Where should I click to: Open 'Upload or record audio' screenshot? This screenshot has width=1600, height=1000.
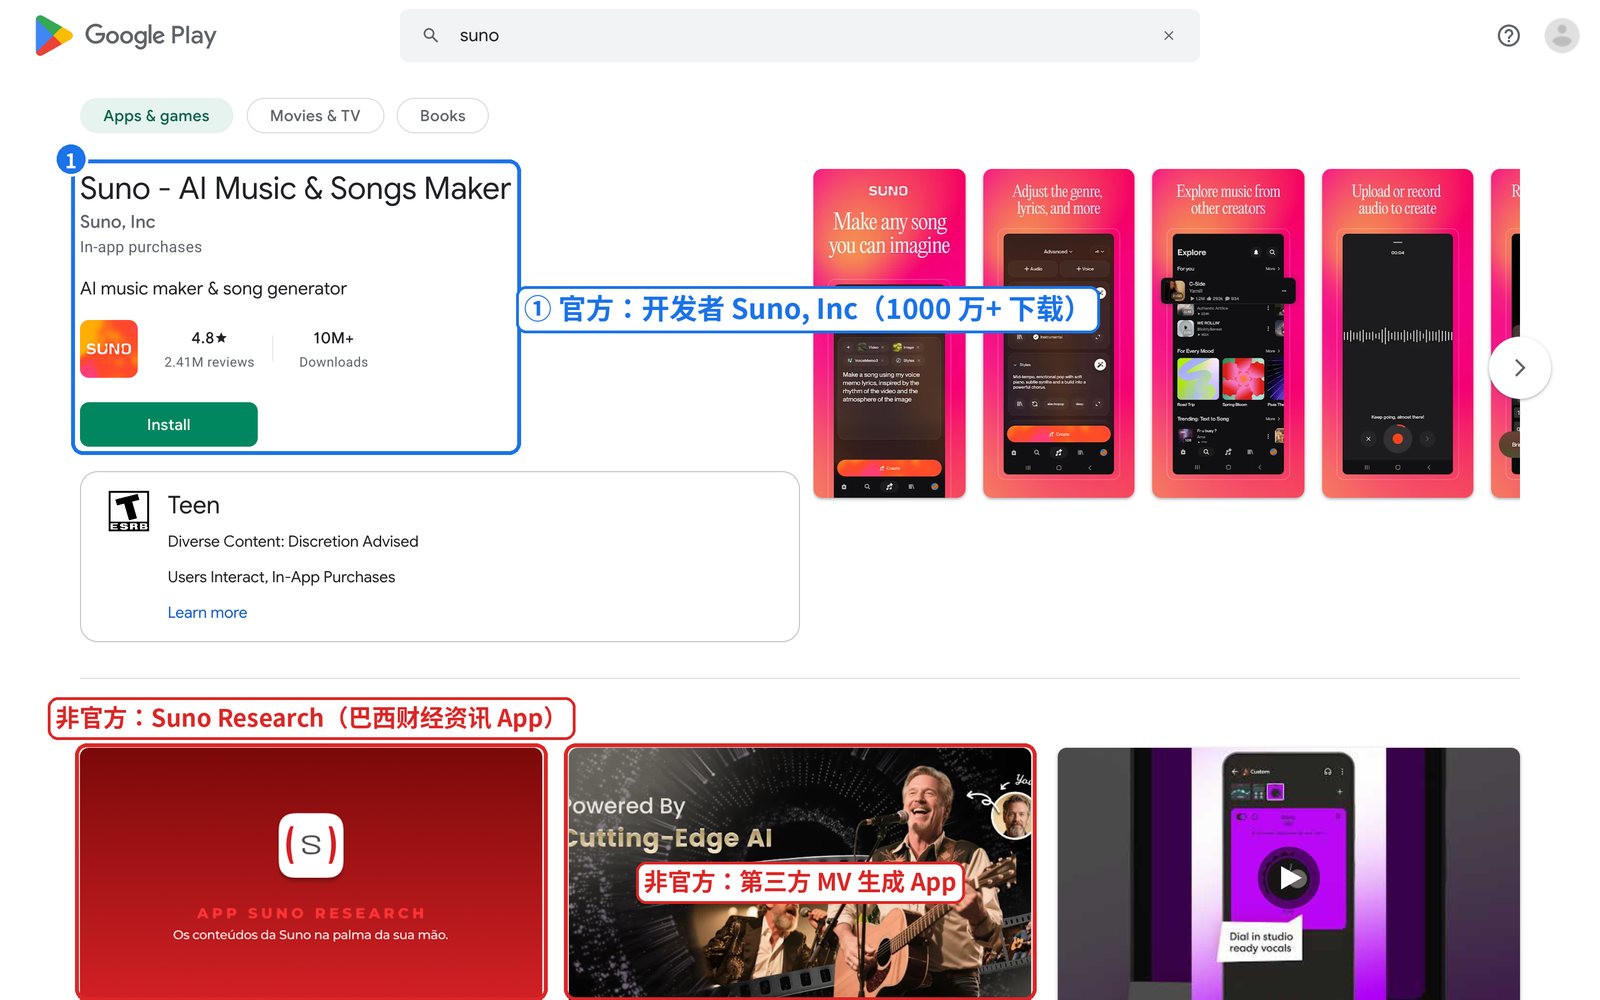[x=1397, y=333]
